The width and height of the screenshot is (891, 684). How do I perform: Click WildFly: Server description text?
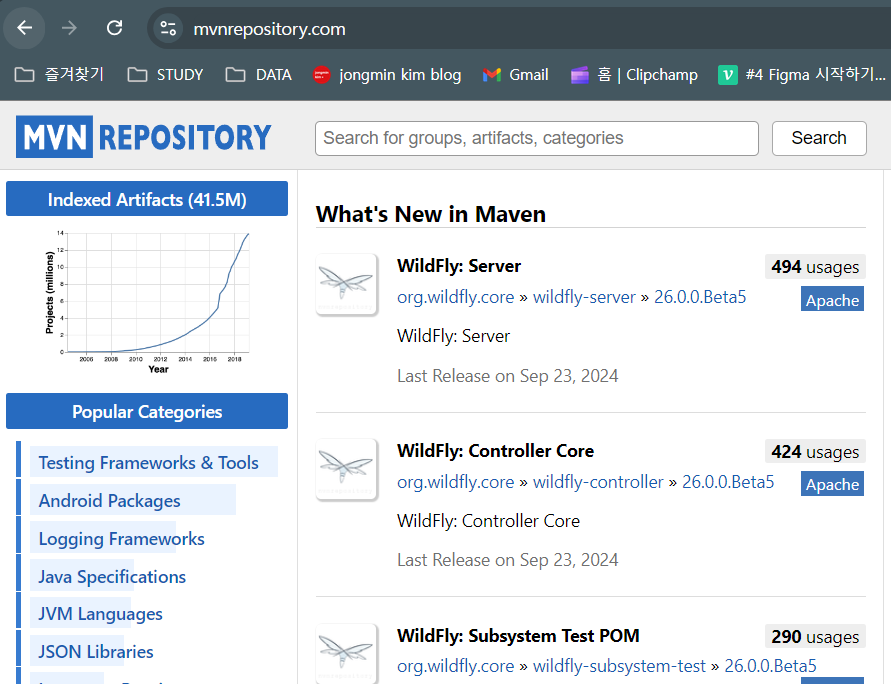[453, 336]
